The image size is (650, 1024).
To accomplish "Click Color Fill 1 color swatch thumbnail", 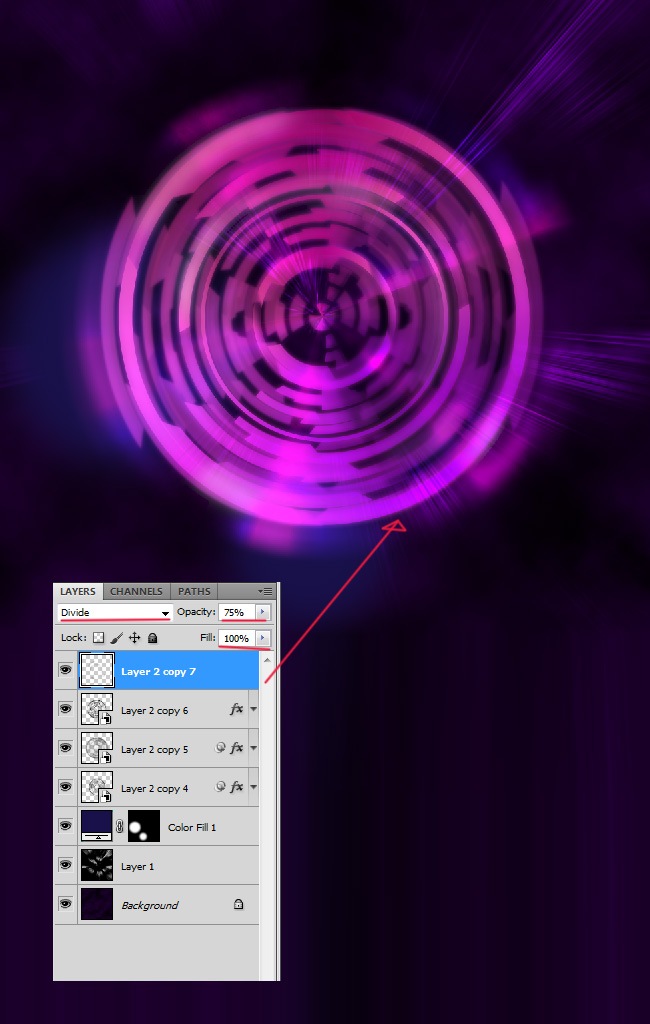I will tap(97, 825).
